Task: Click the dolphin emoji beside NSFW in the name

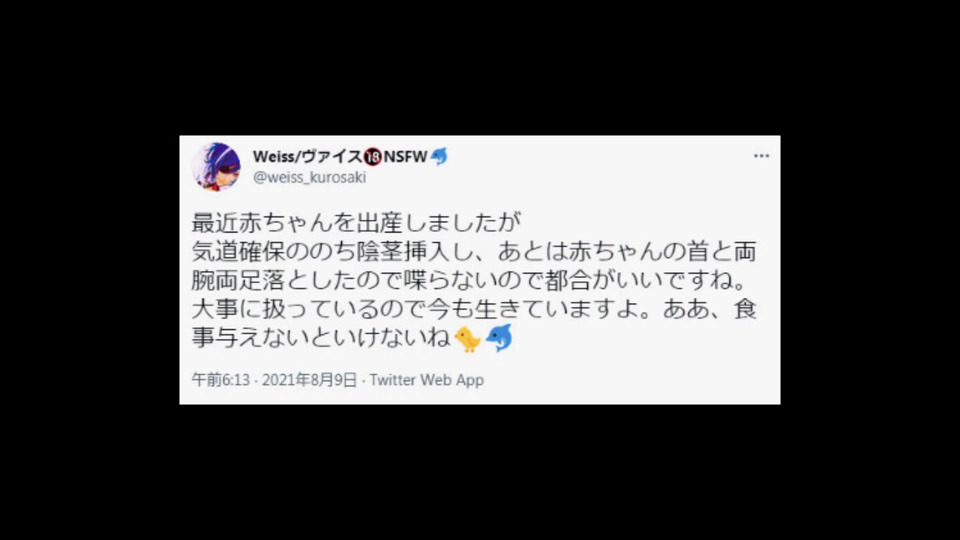Action: click(439, 157)
